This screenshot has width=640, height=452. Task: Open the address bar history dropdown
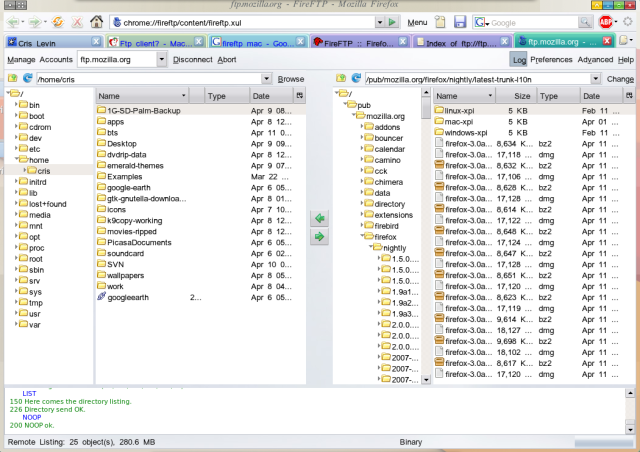380,22
